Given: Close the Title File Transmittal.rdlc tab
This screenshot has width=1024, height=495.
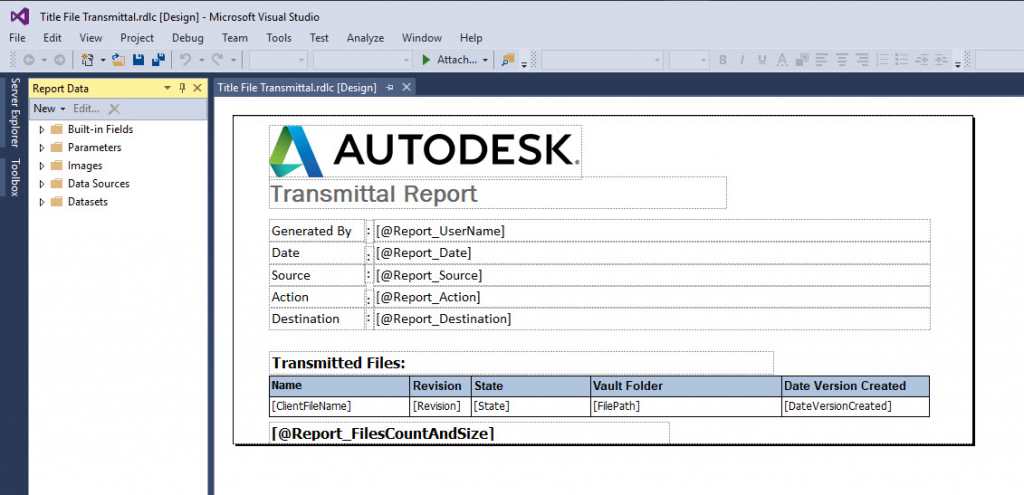Looking at the screenshot, I should (x=406, y=87).
